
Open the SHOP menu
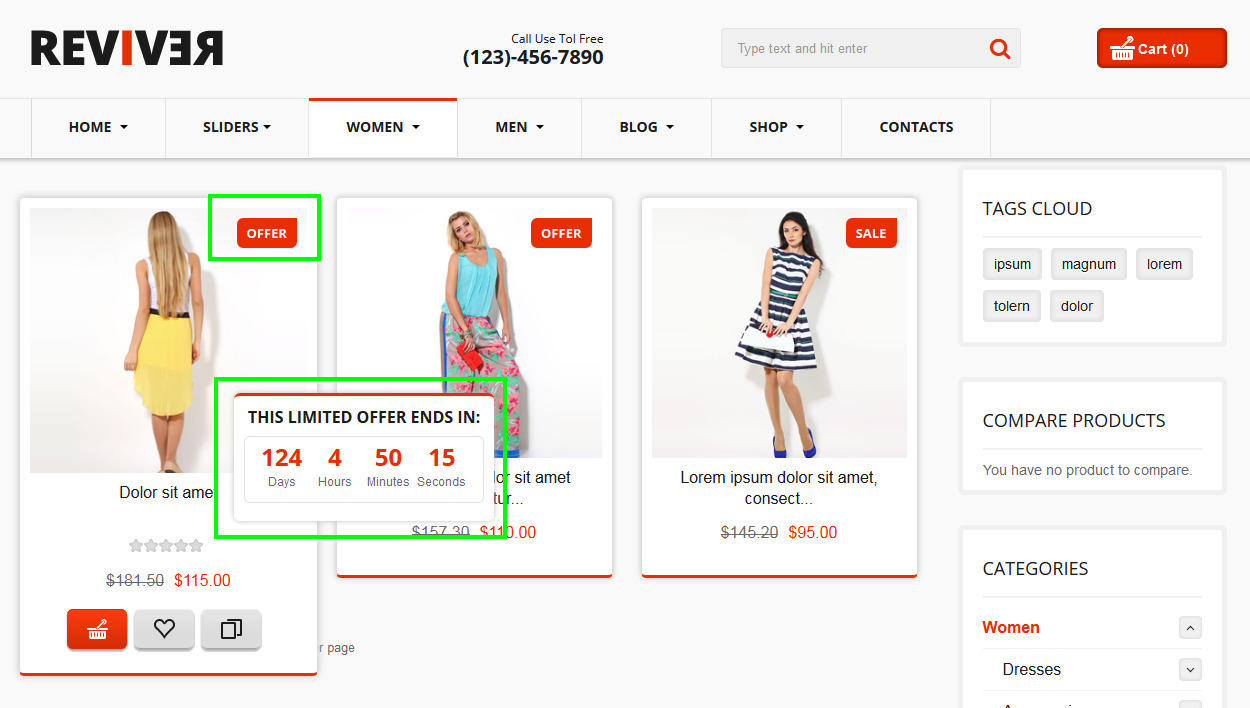776,127
